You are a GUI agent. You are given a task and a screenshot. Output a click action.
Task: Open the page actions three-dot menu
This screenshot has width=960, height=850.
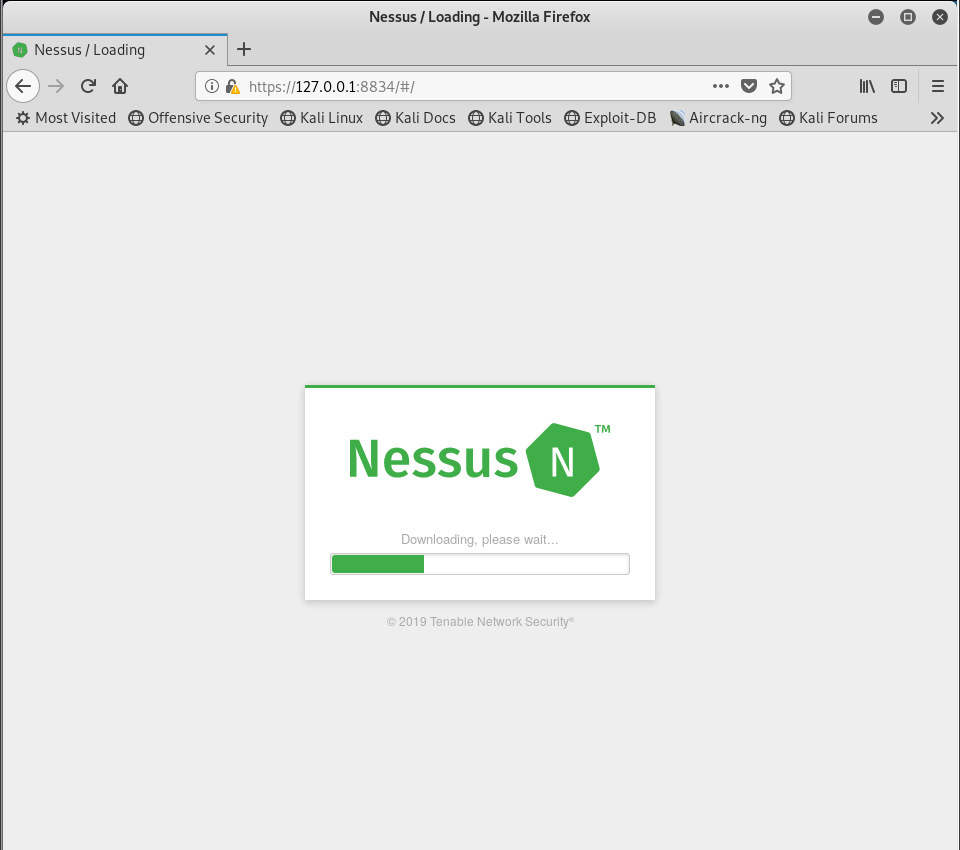click(721, 86)
